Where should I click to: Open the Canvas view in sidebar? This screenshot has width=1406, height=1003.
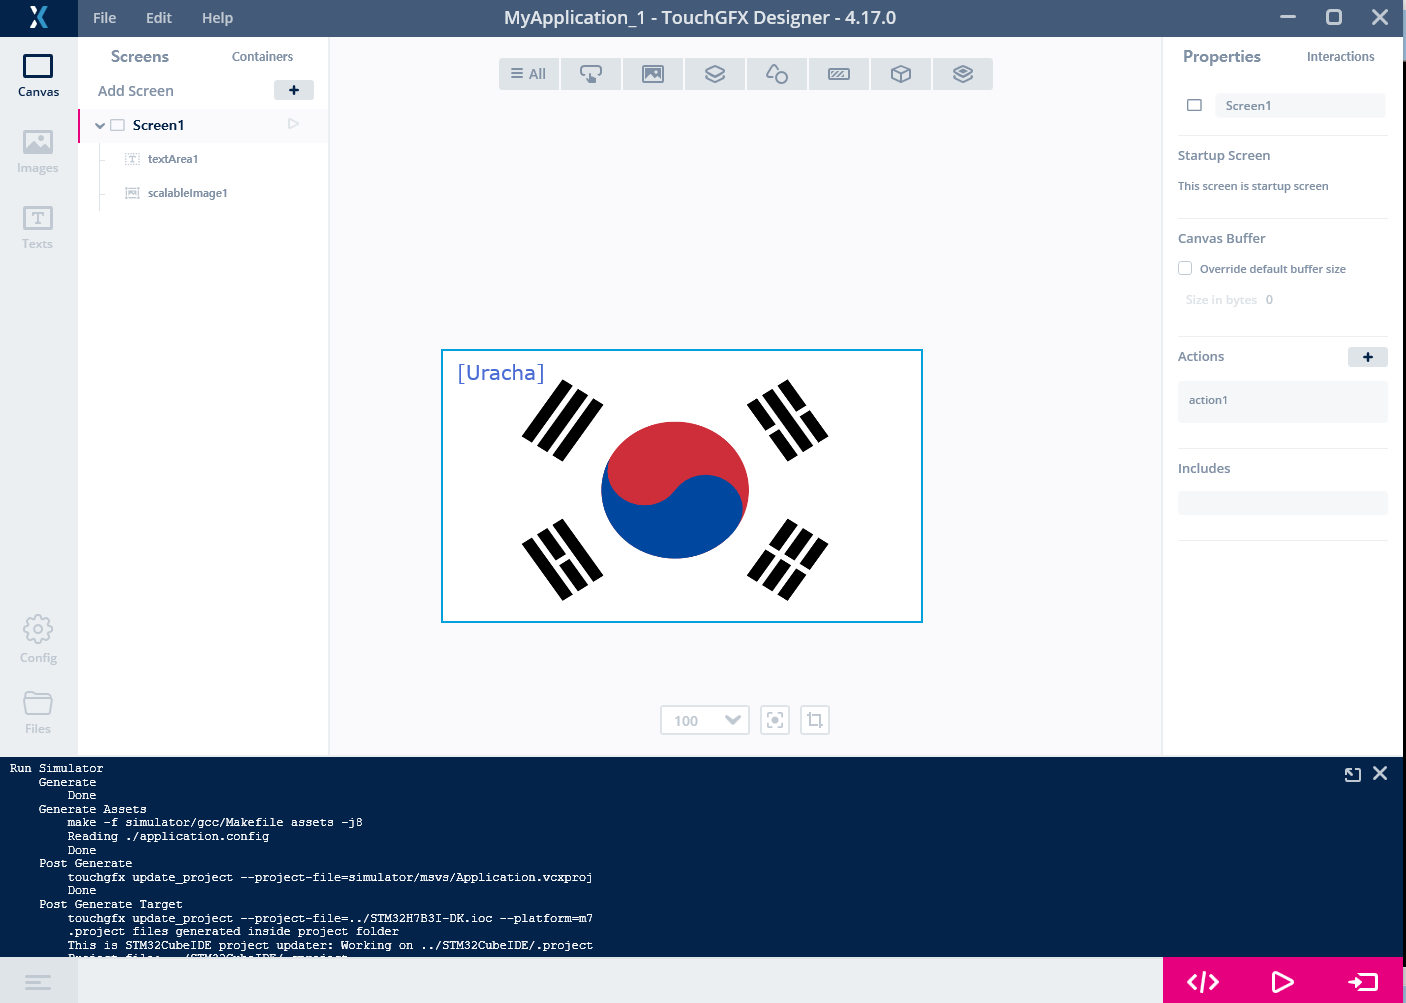pyautogui.click(x=38, y=76)
